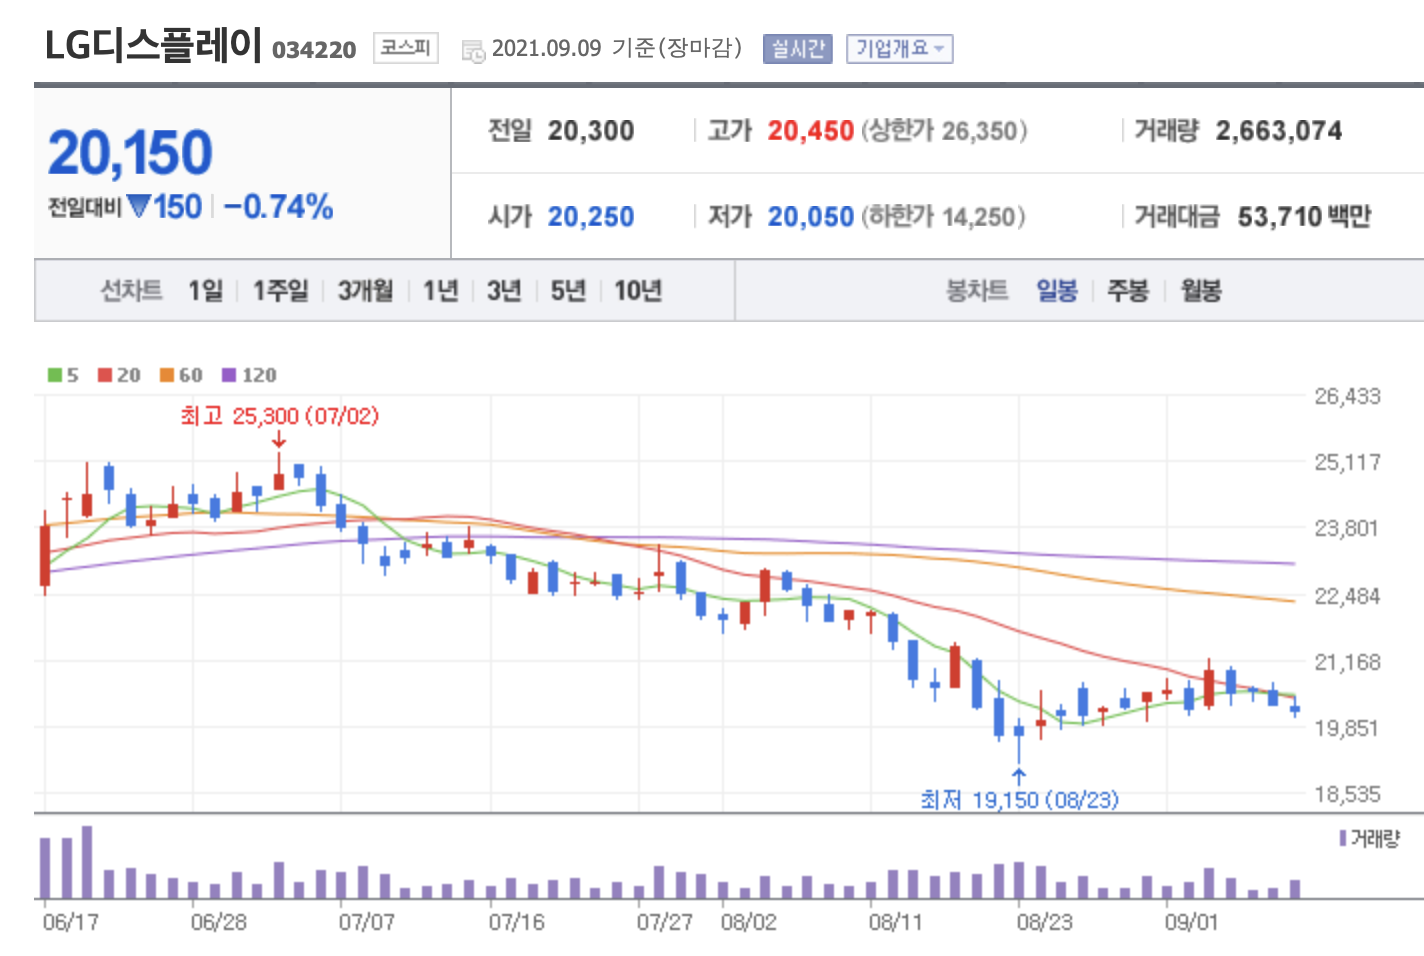This screenshot has height=956, width=1424.
Task: Click the 전일 value 20,300
Action: (591, 131)
